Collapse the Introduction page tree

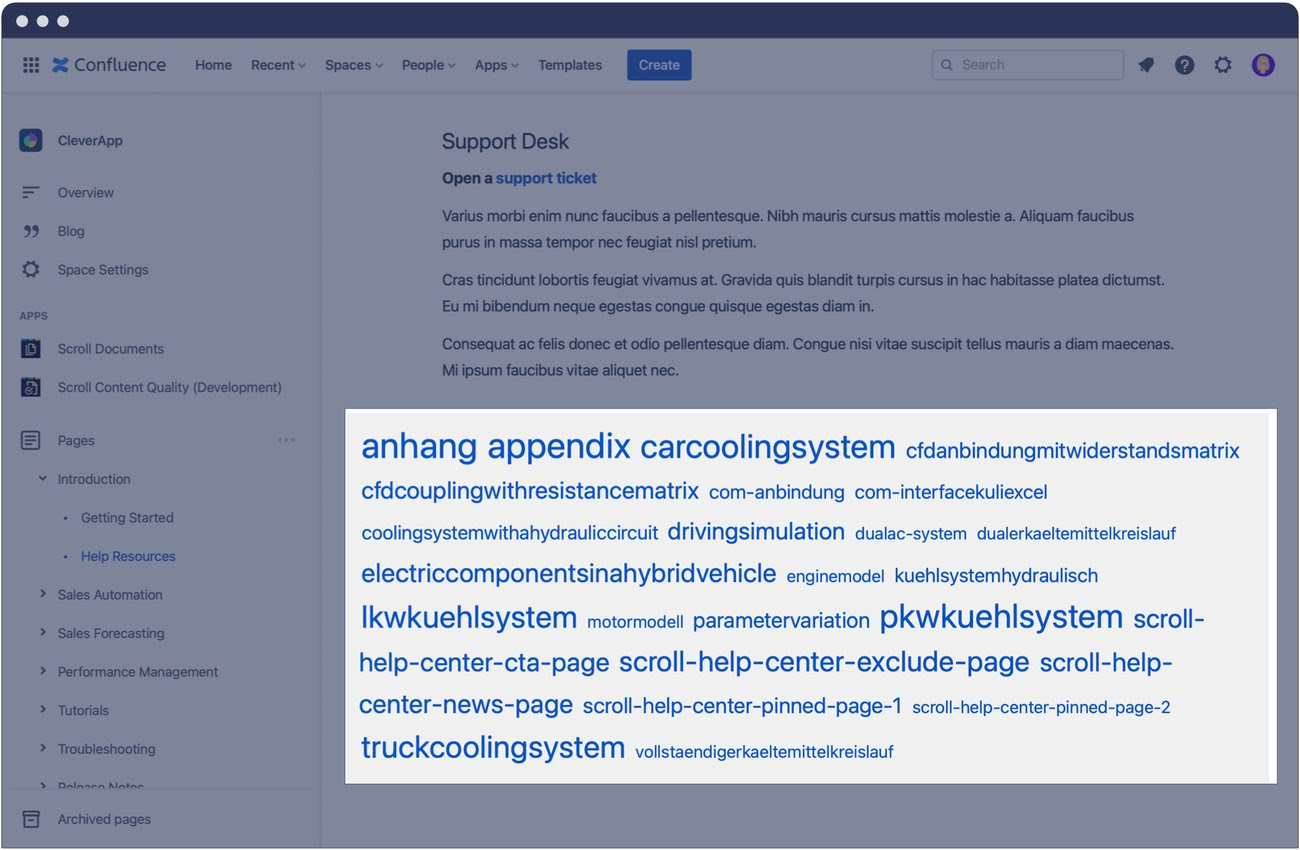(x=43, y=479)
